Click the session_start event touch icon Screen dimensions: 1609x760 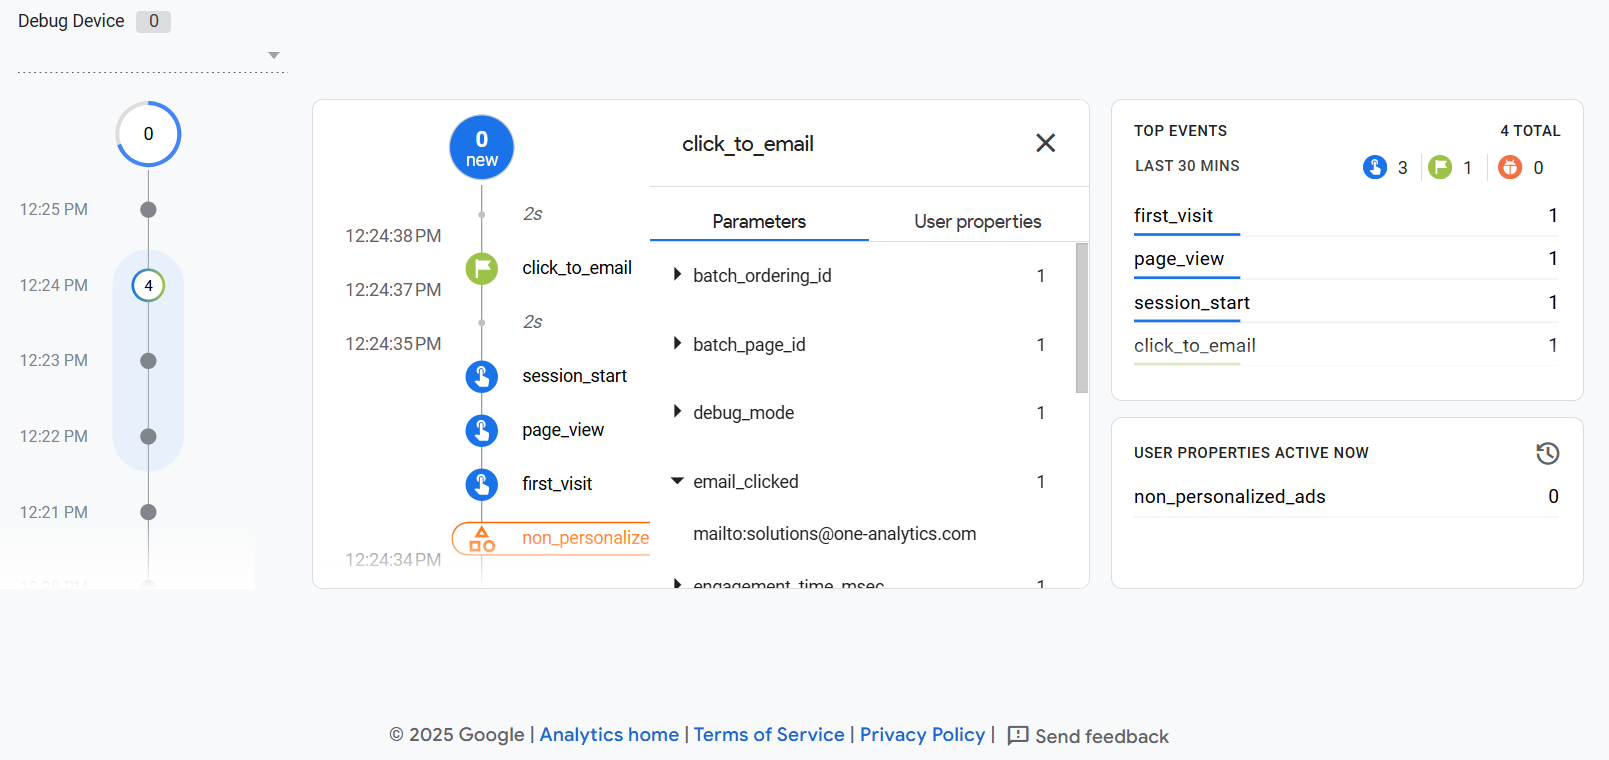coord(482,376)
